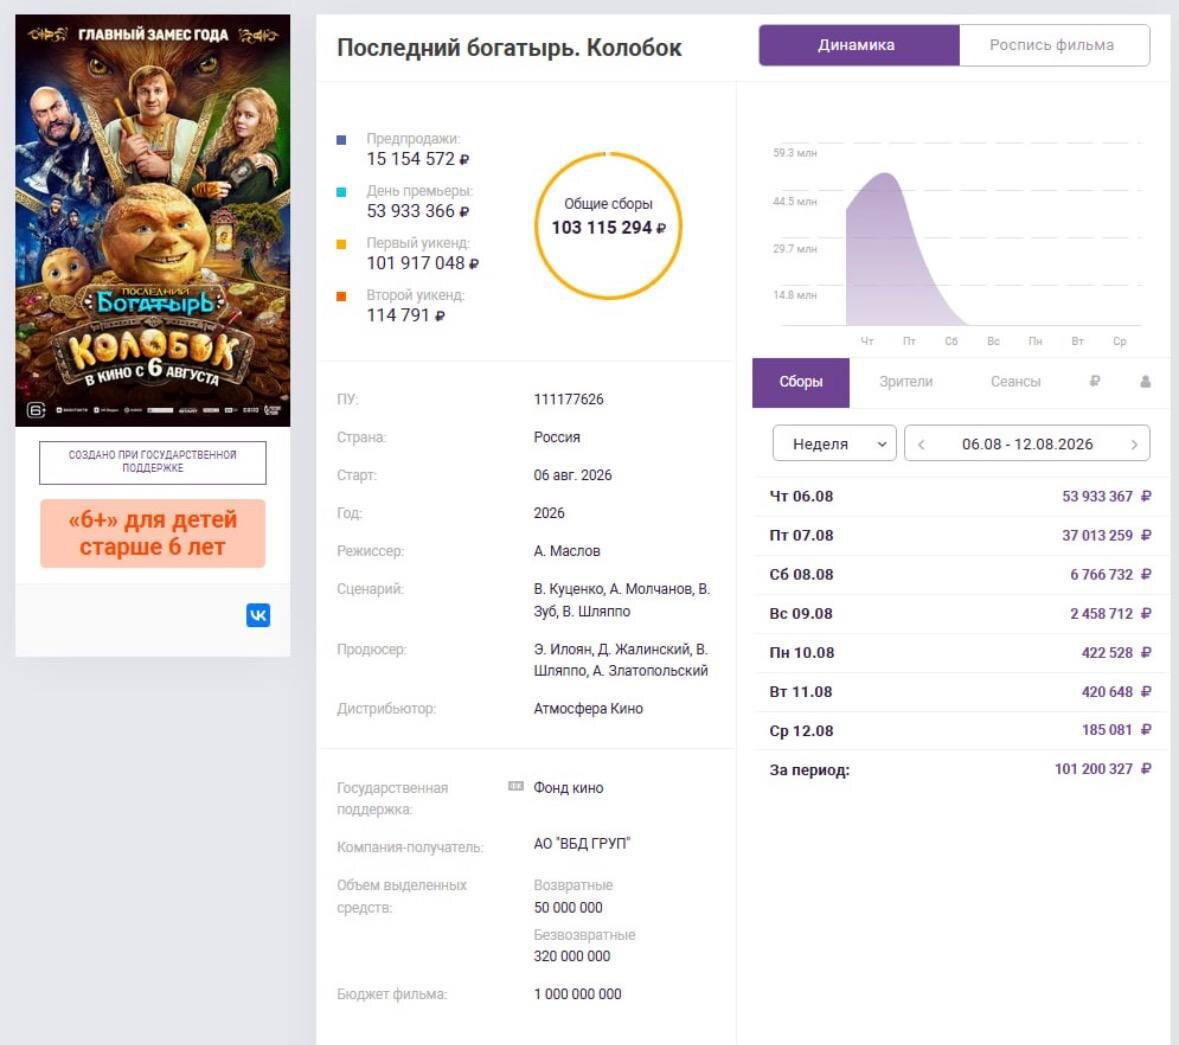Select the person viewers icon tab

(1145, 381)
